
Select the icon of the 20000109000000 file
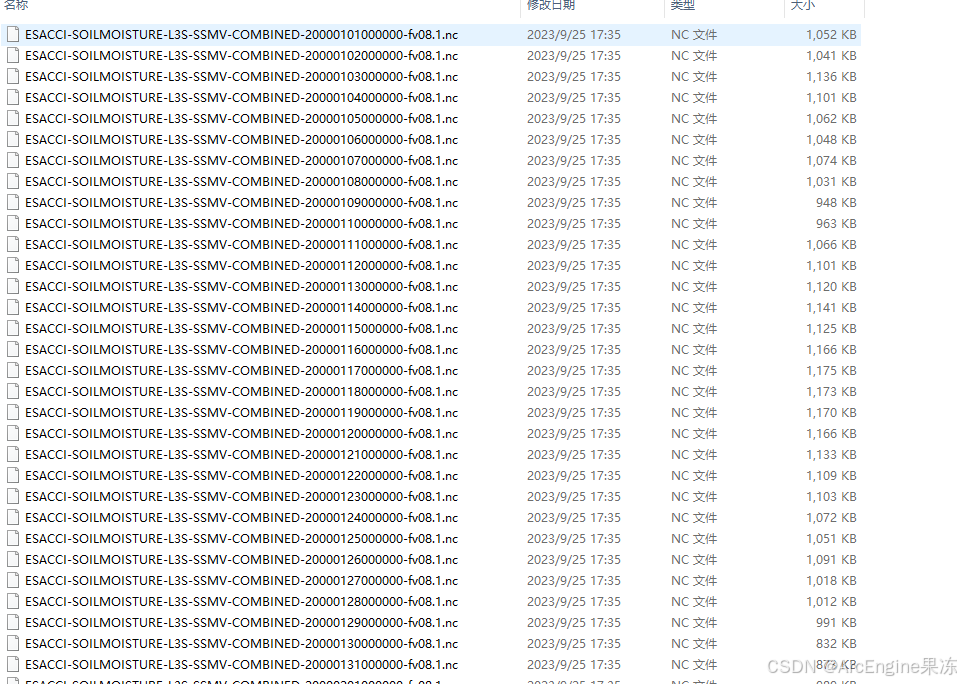coord(13,203)
